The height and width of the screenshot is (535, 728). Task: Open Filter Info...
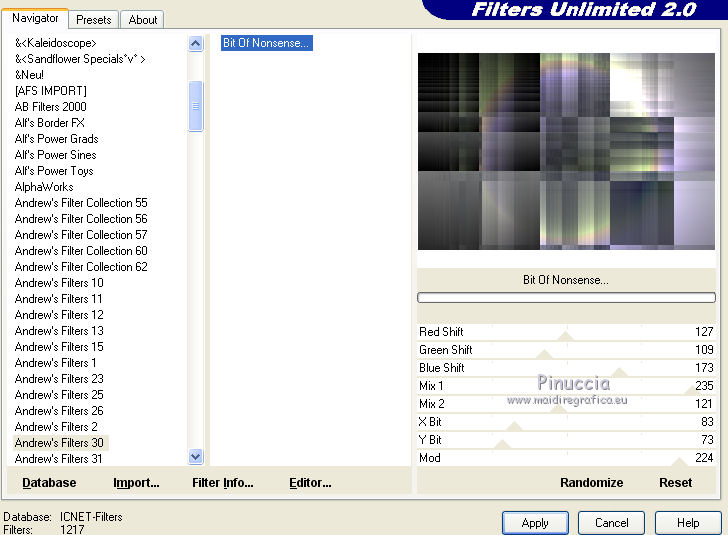coord(223,483)
